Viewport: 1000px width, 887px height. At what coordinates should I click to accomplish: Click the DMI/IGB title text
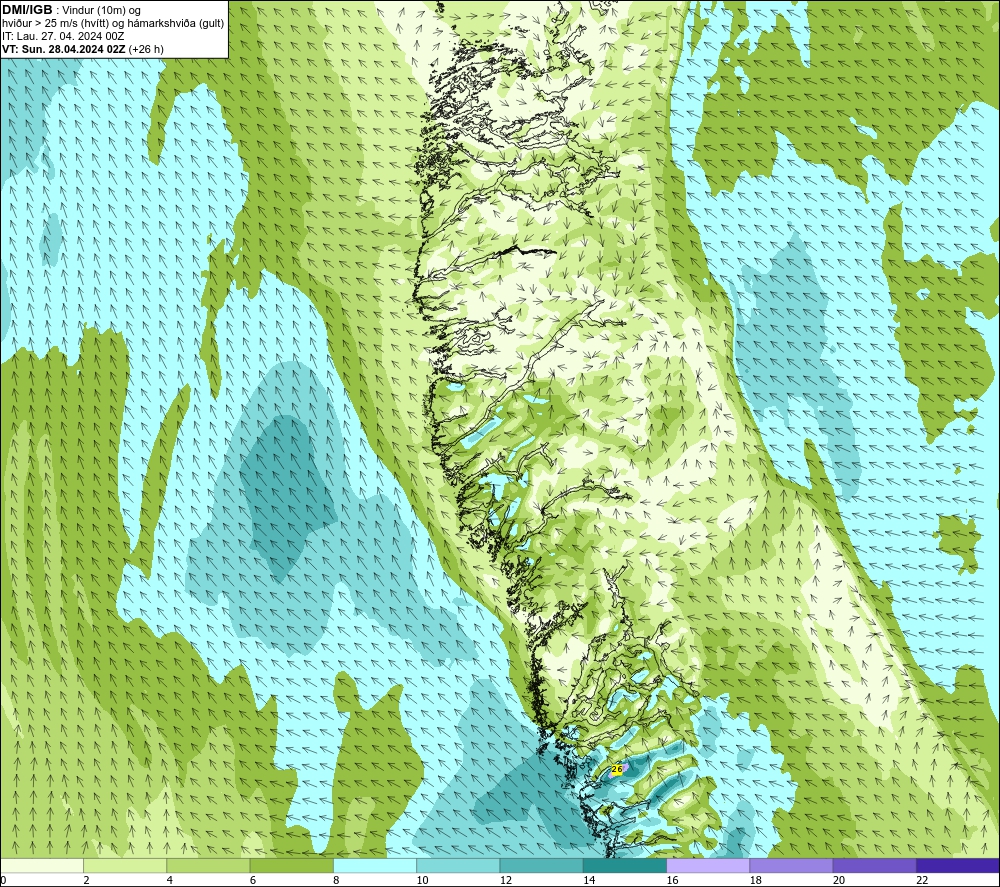(x=27, y=10)
